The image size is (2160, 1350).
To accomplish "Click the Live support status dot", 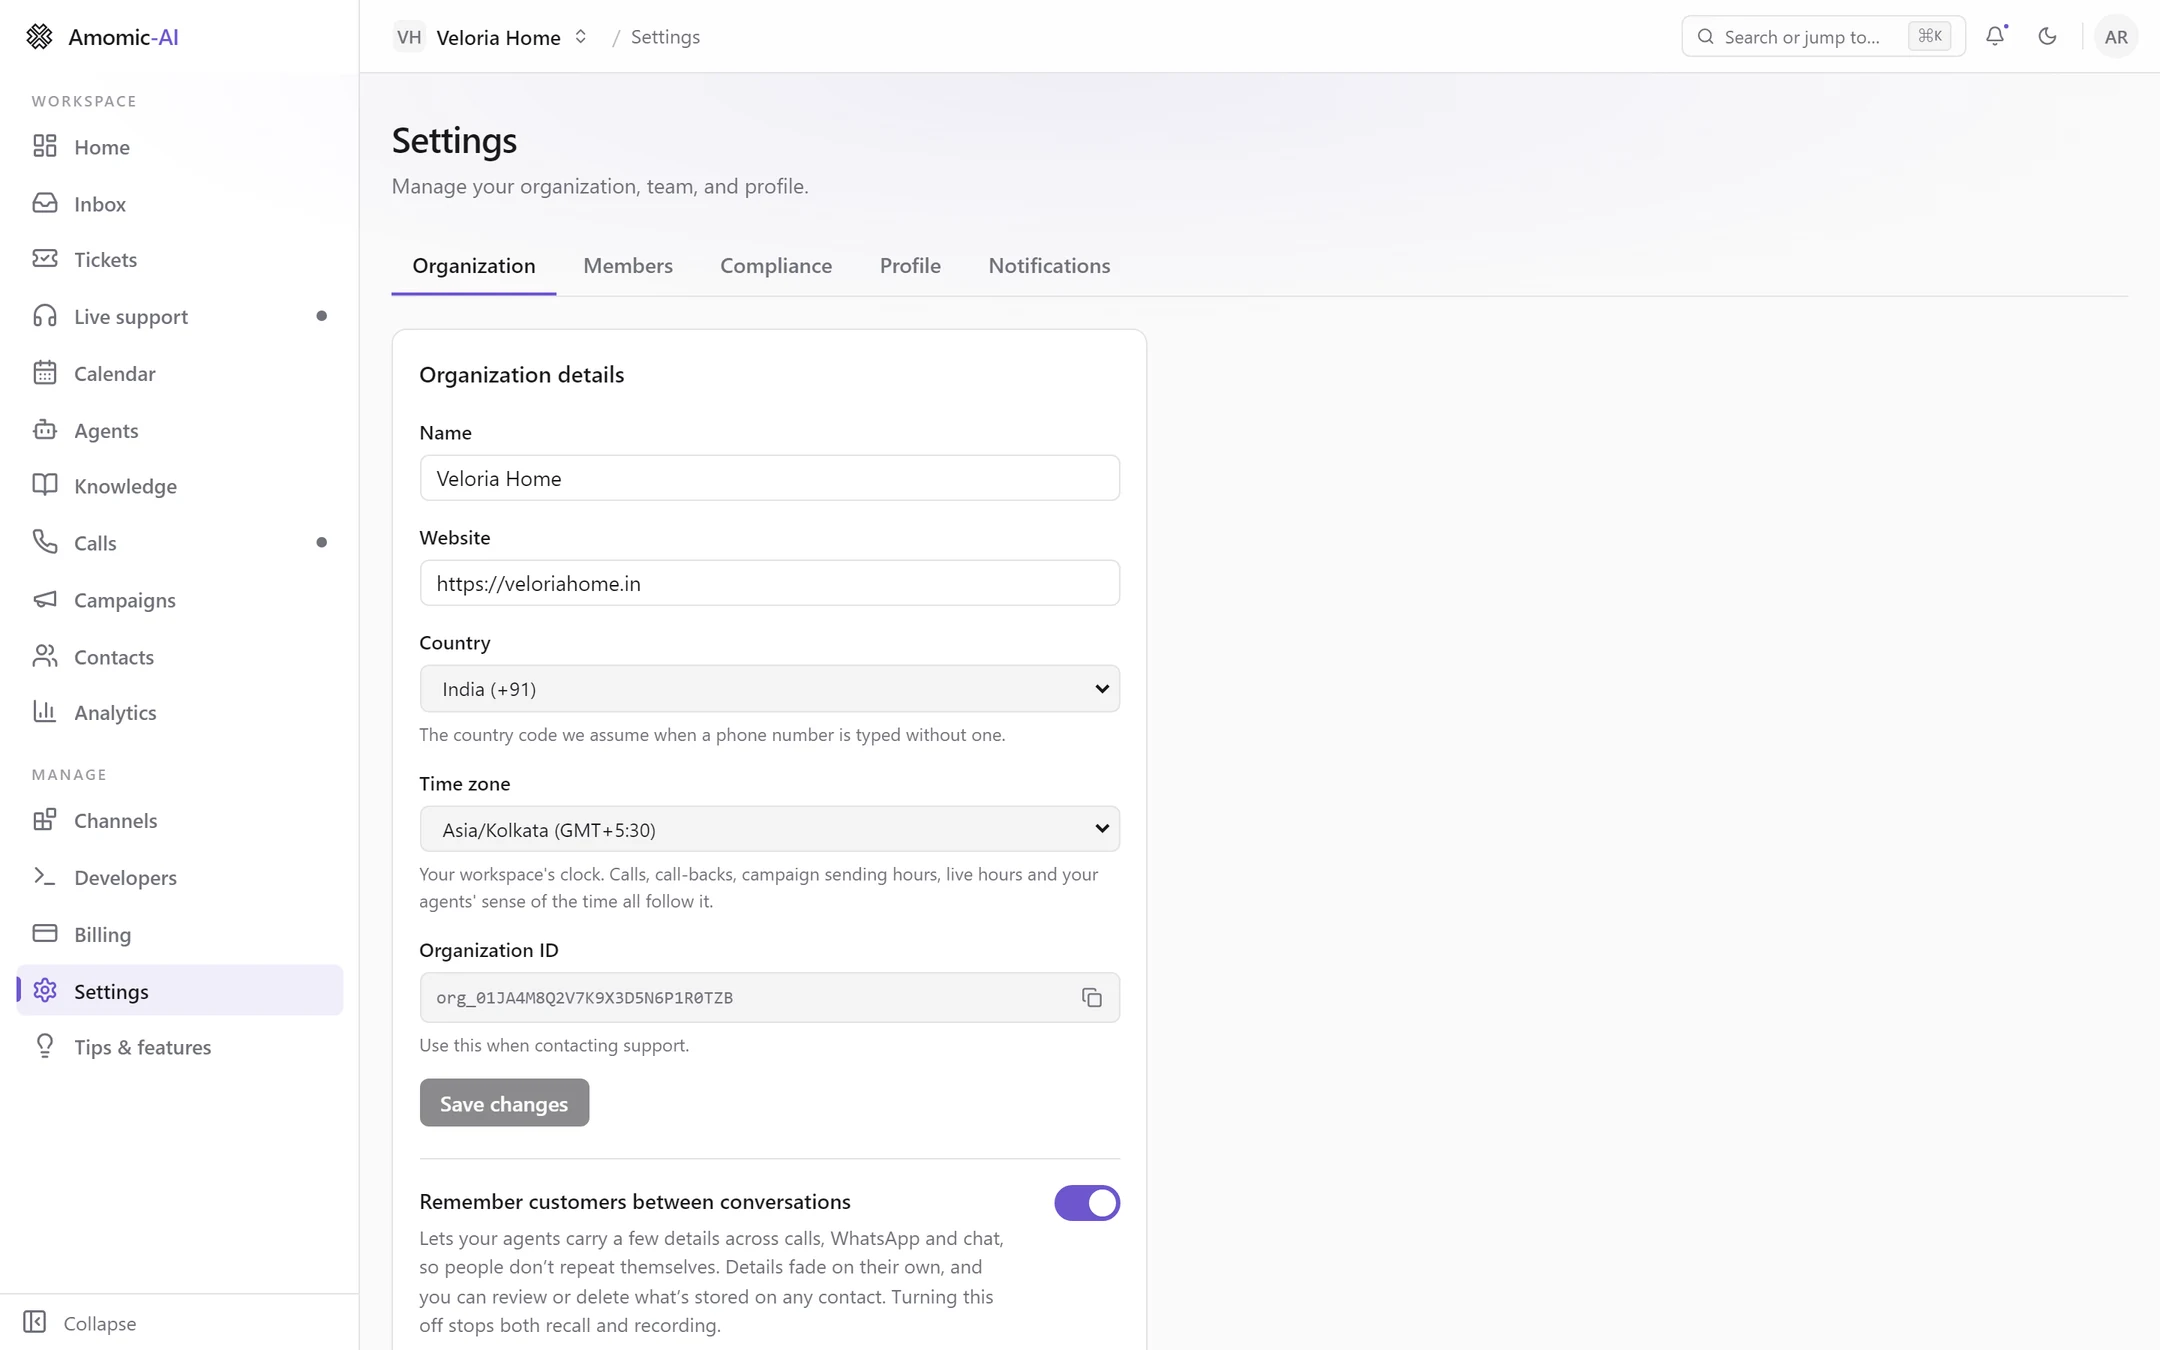I will pos(321,316).
